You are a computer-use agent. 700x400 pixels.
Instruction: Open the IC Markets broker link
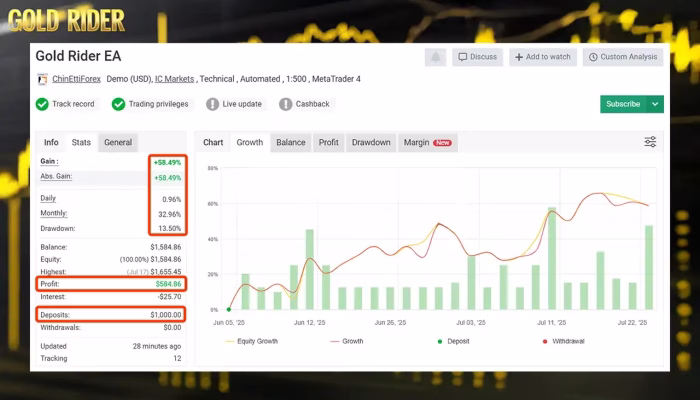point(174,79)
